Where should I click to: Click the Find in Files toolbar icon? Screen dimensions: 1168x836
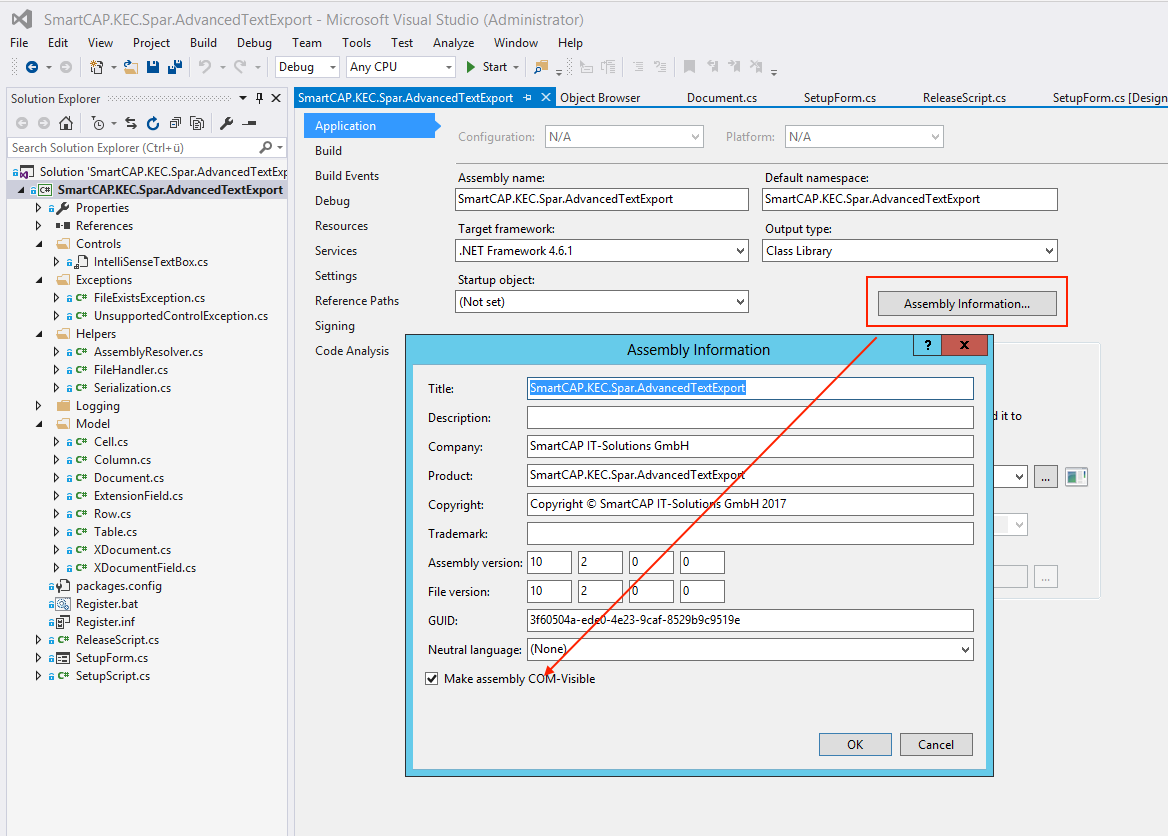[542, 67]
